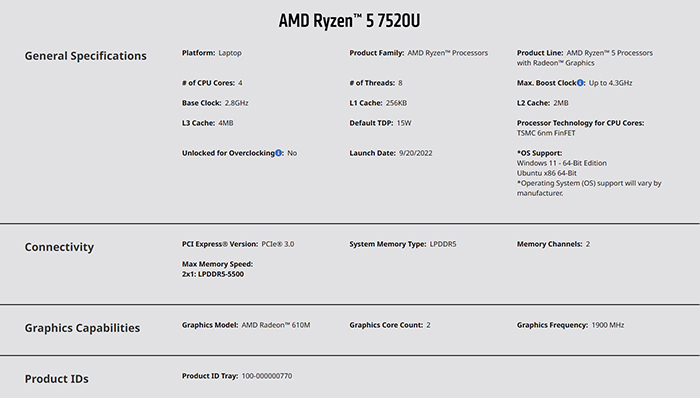Image resolution: width=700 pixels, height=398 pixels.
Task: Click the Windows 11 - 64-Bit Edition line
Action: coord(562,163)
